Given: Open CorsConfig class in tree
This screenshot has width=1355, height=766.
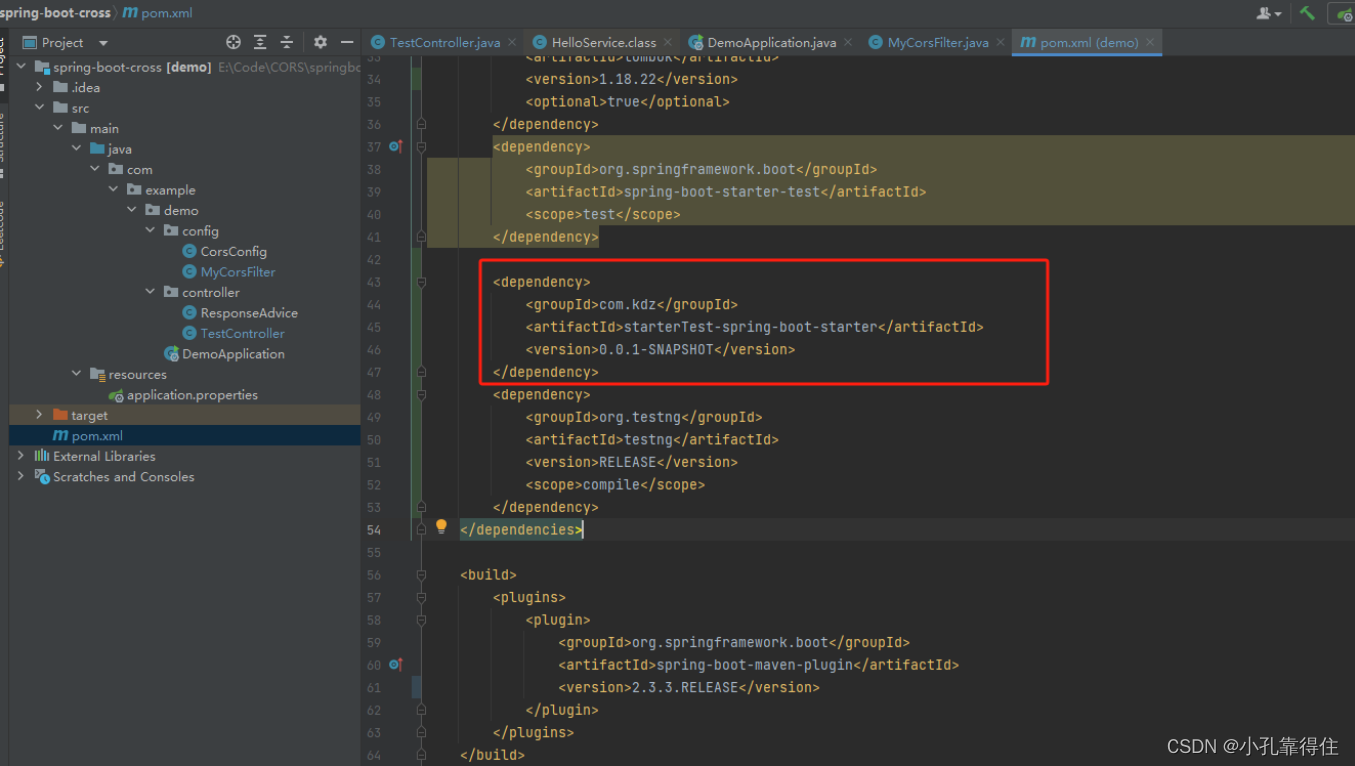Looking at the screenshot, I should tap(233, 251).
